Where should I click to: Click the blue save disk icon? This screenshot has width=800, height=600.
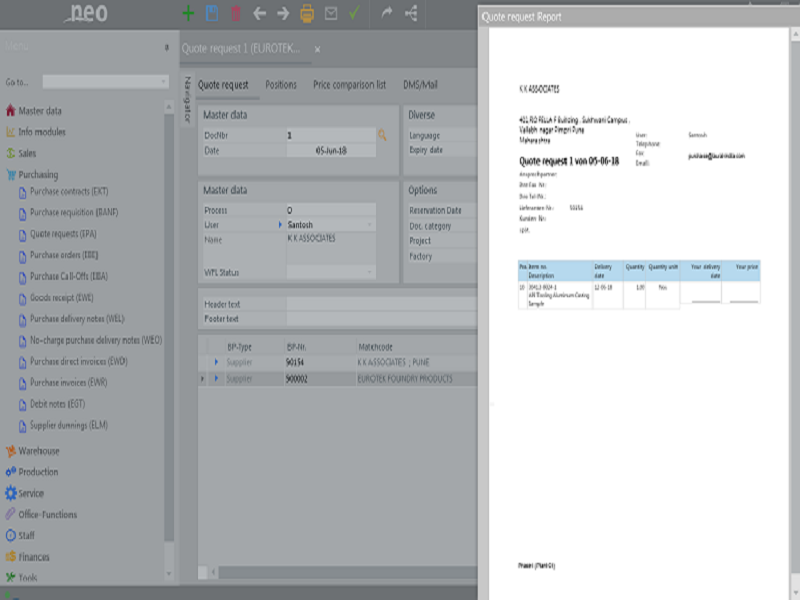[212, 13]
